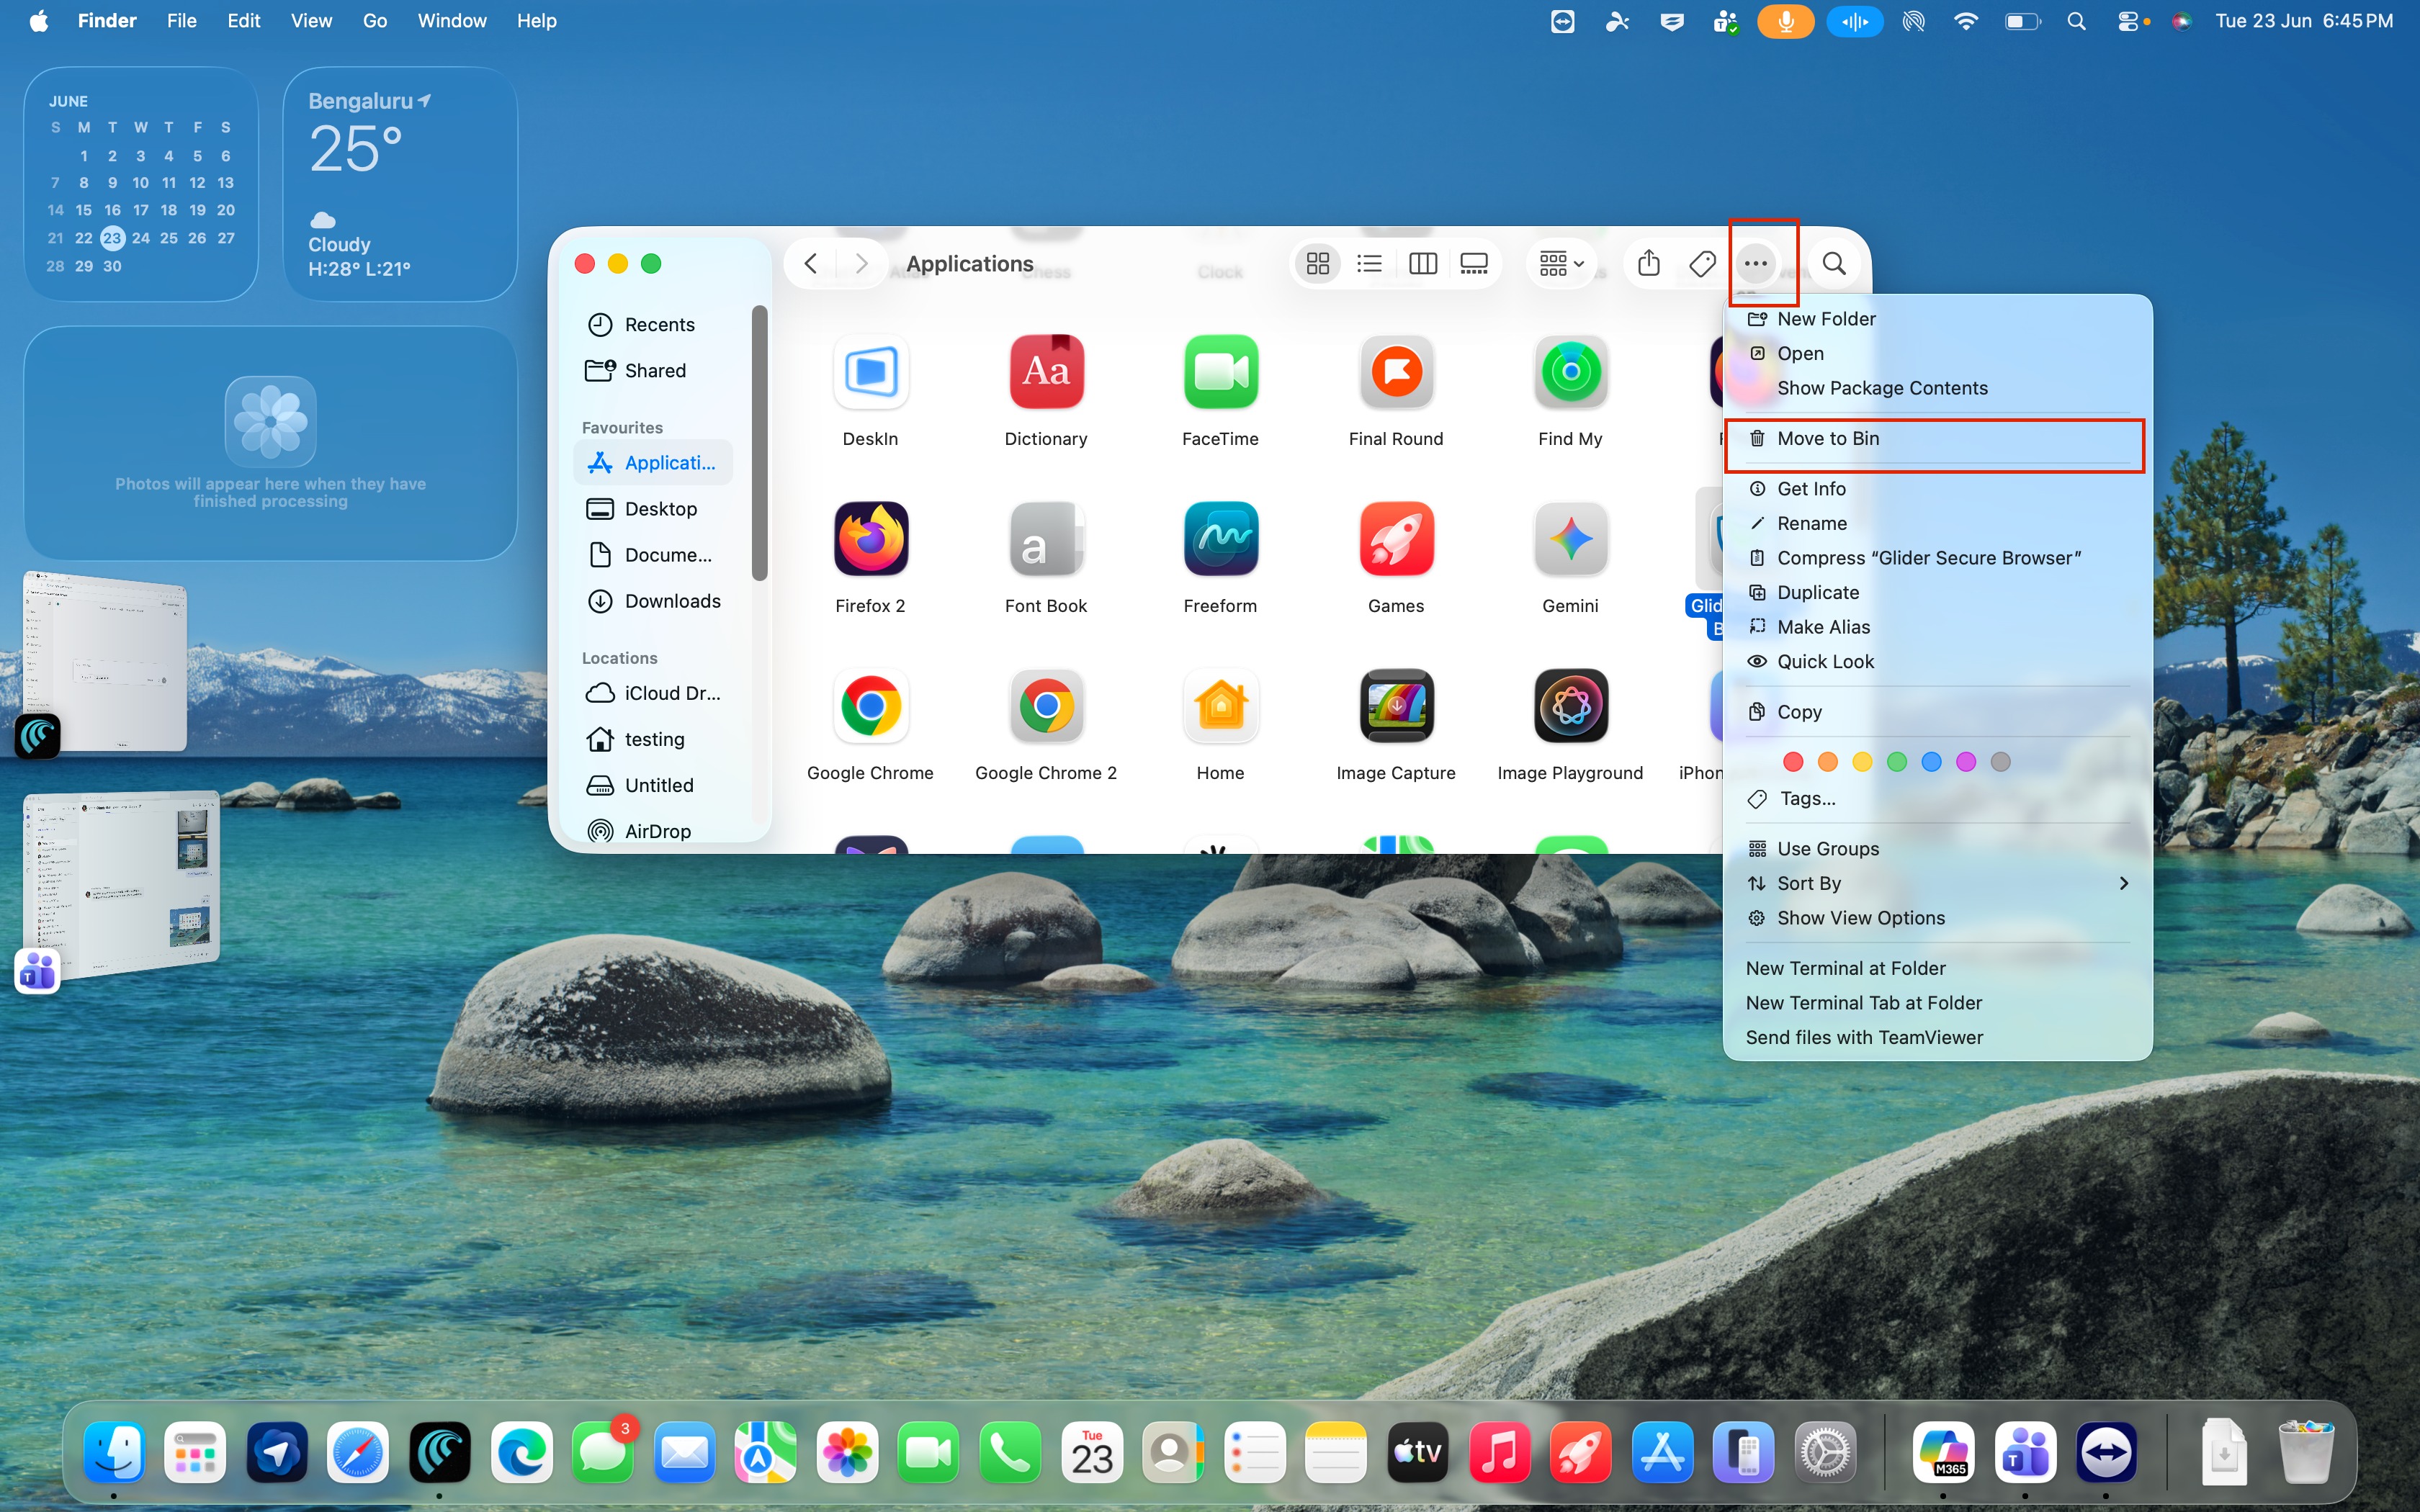This screenshot has height=1512, width=2420.
Task: Switch to list view in Finder toolbar
Action: click(1369, 263)
